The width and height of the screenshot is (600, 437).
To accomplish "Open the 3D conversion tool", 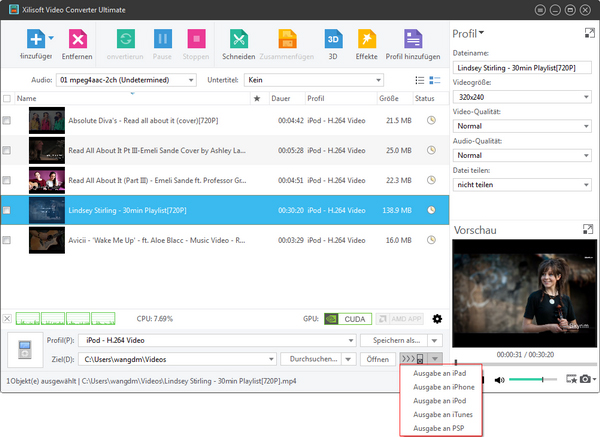I will pyautogui.click(x=333, y=39).
